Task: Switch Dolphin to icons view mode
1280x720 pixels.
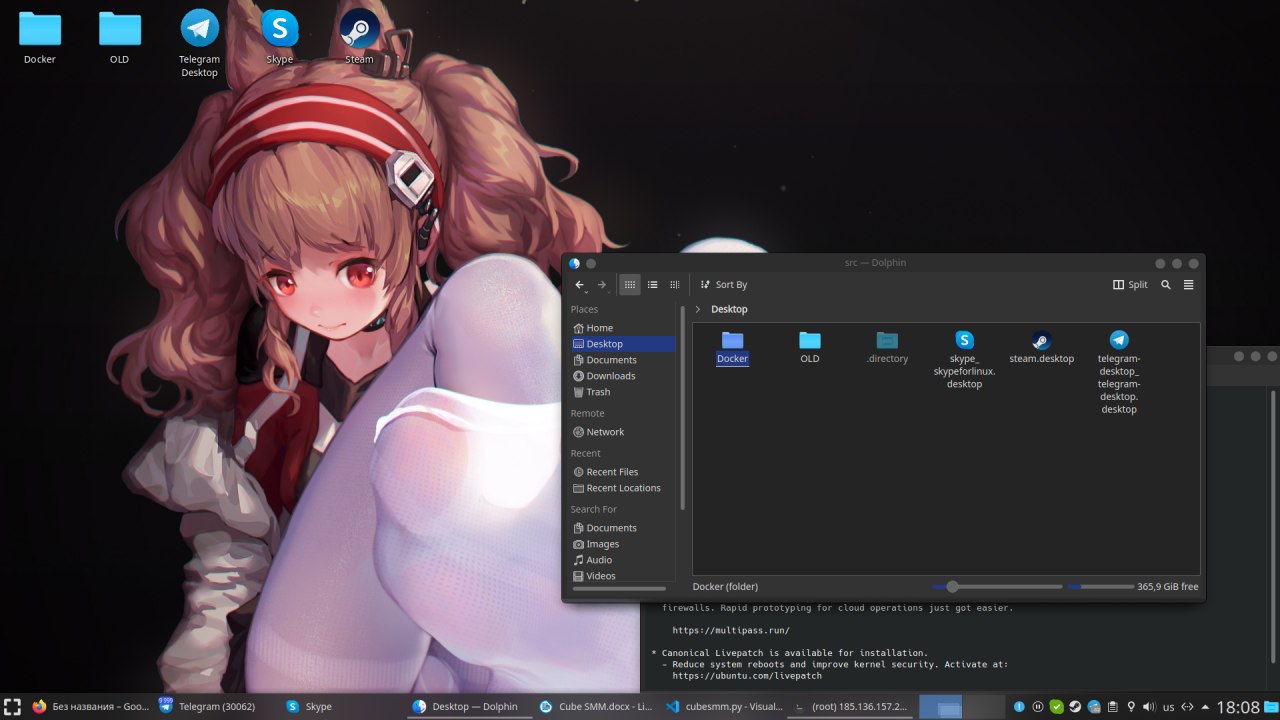Action: tap(630, 285)
